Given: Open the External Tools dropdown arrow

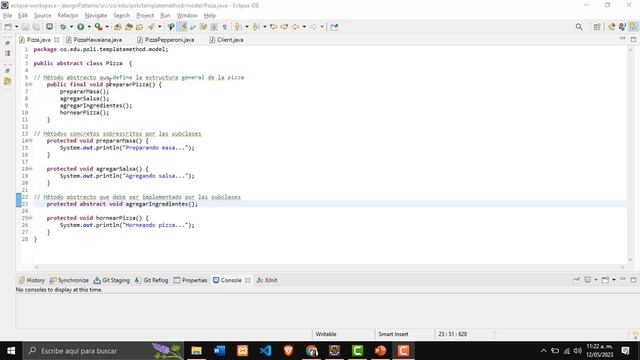Looking at the screenshot, I should click(107, 27).
